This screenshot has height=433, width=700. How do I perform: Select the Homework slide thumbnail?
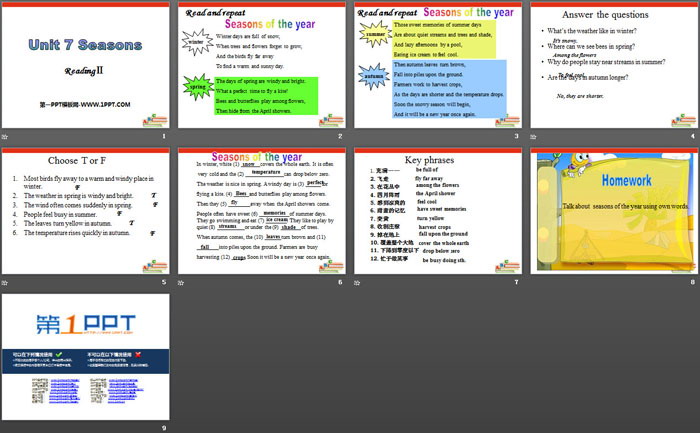pyautogui.click(x=613, y=211)
